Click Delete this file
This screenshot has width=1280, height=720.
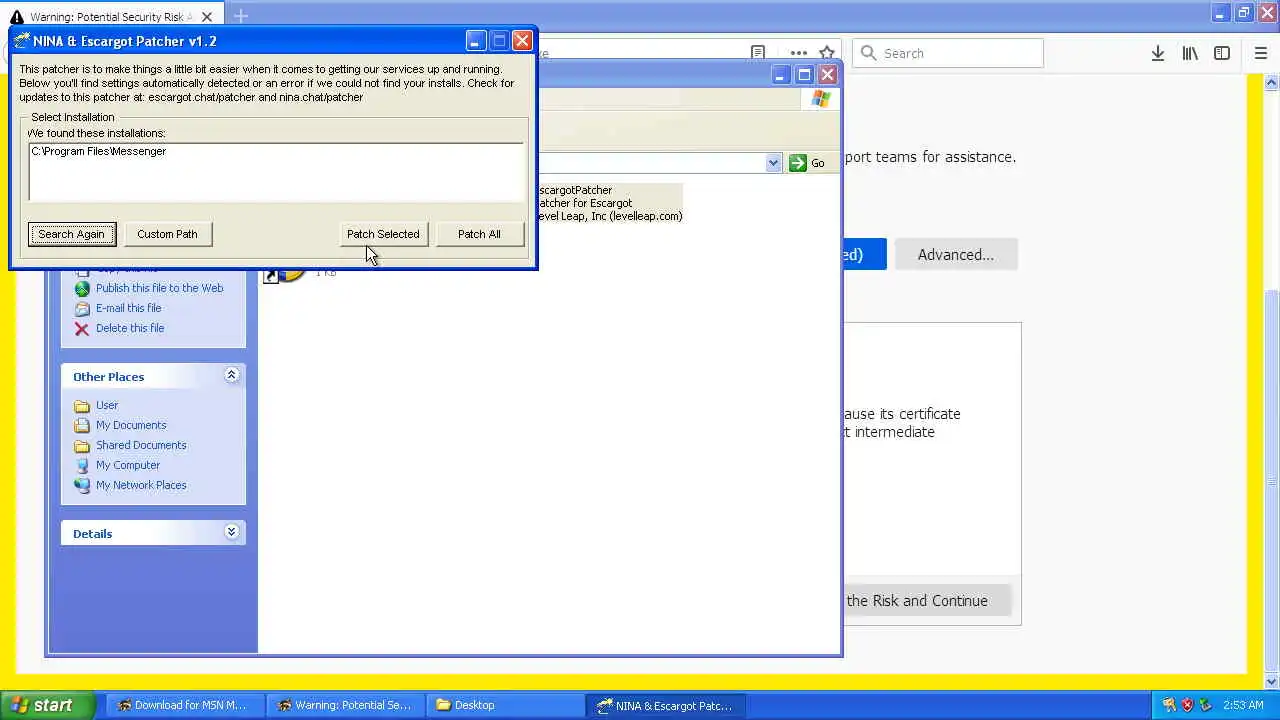(x=130, y=328)
